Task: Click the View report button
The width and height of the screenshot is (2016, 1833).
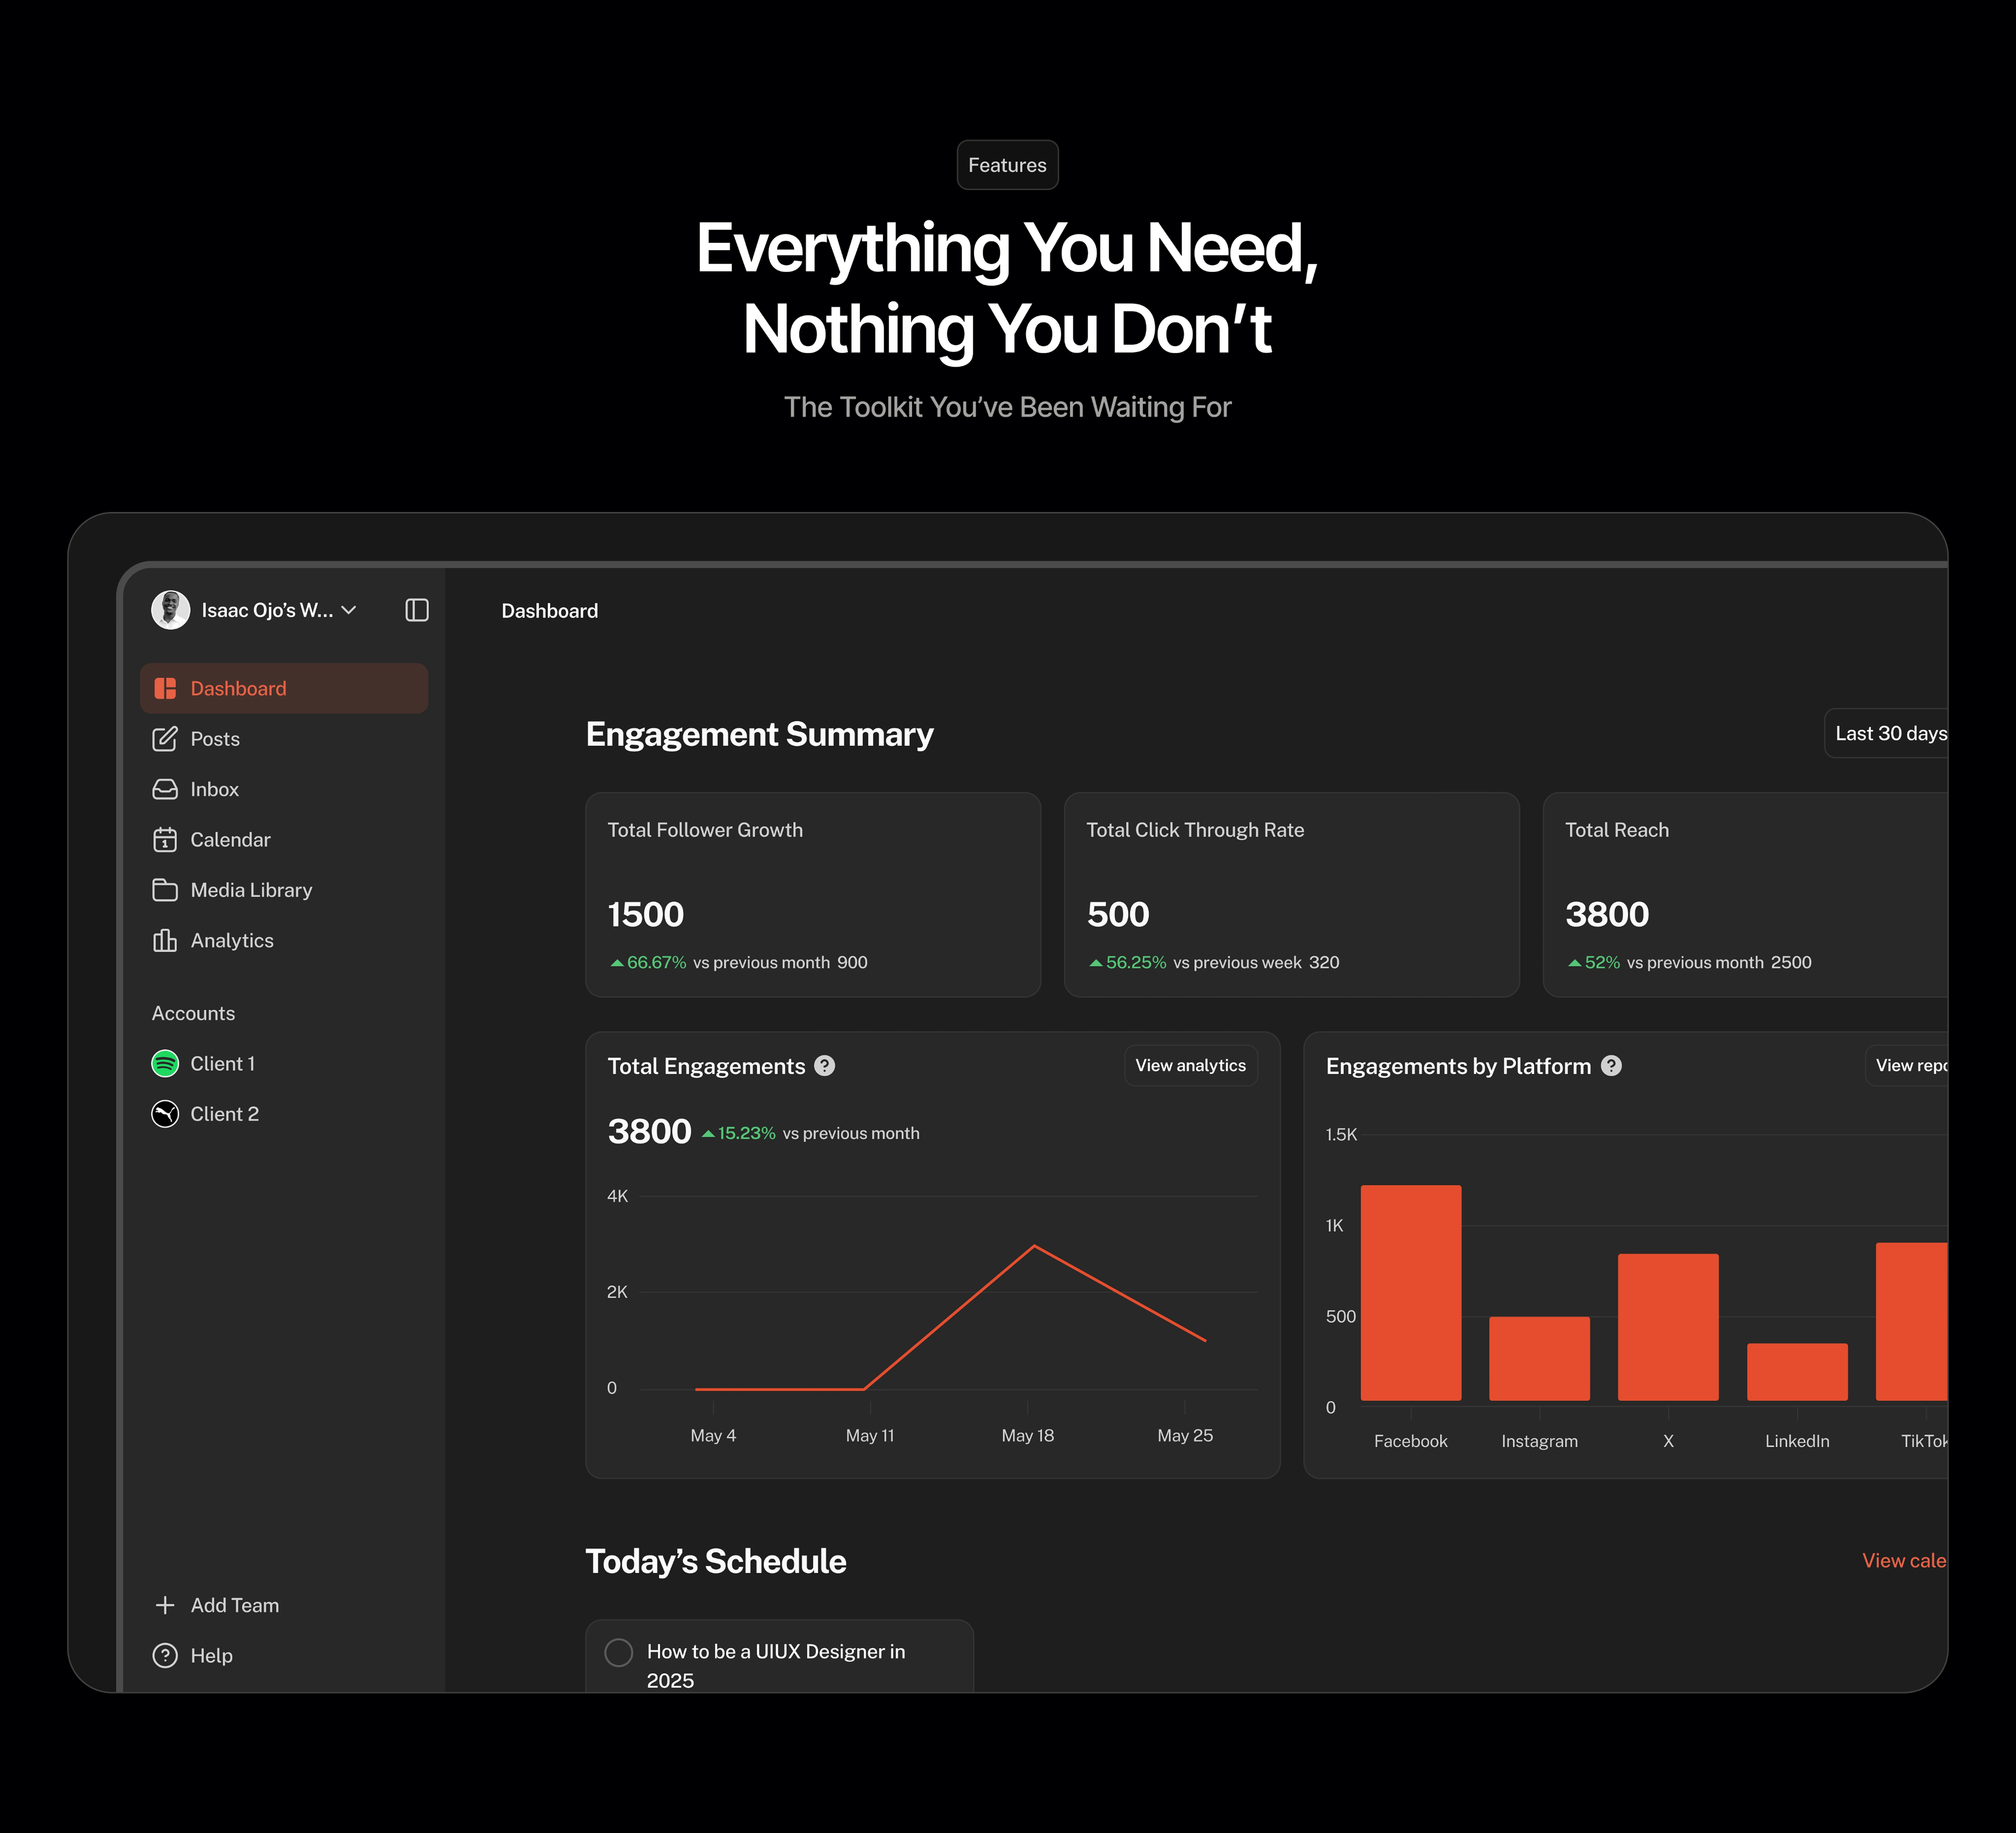Action: click(1906, 1066)
